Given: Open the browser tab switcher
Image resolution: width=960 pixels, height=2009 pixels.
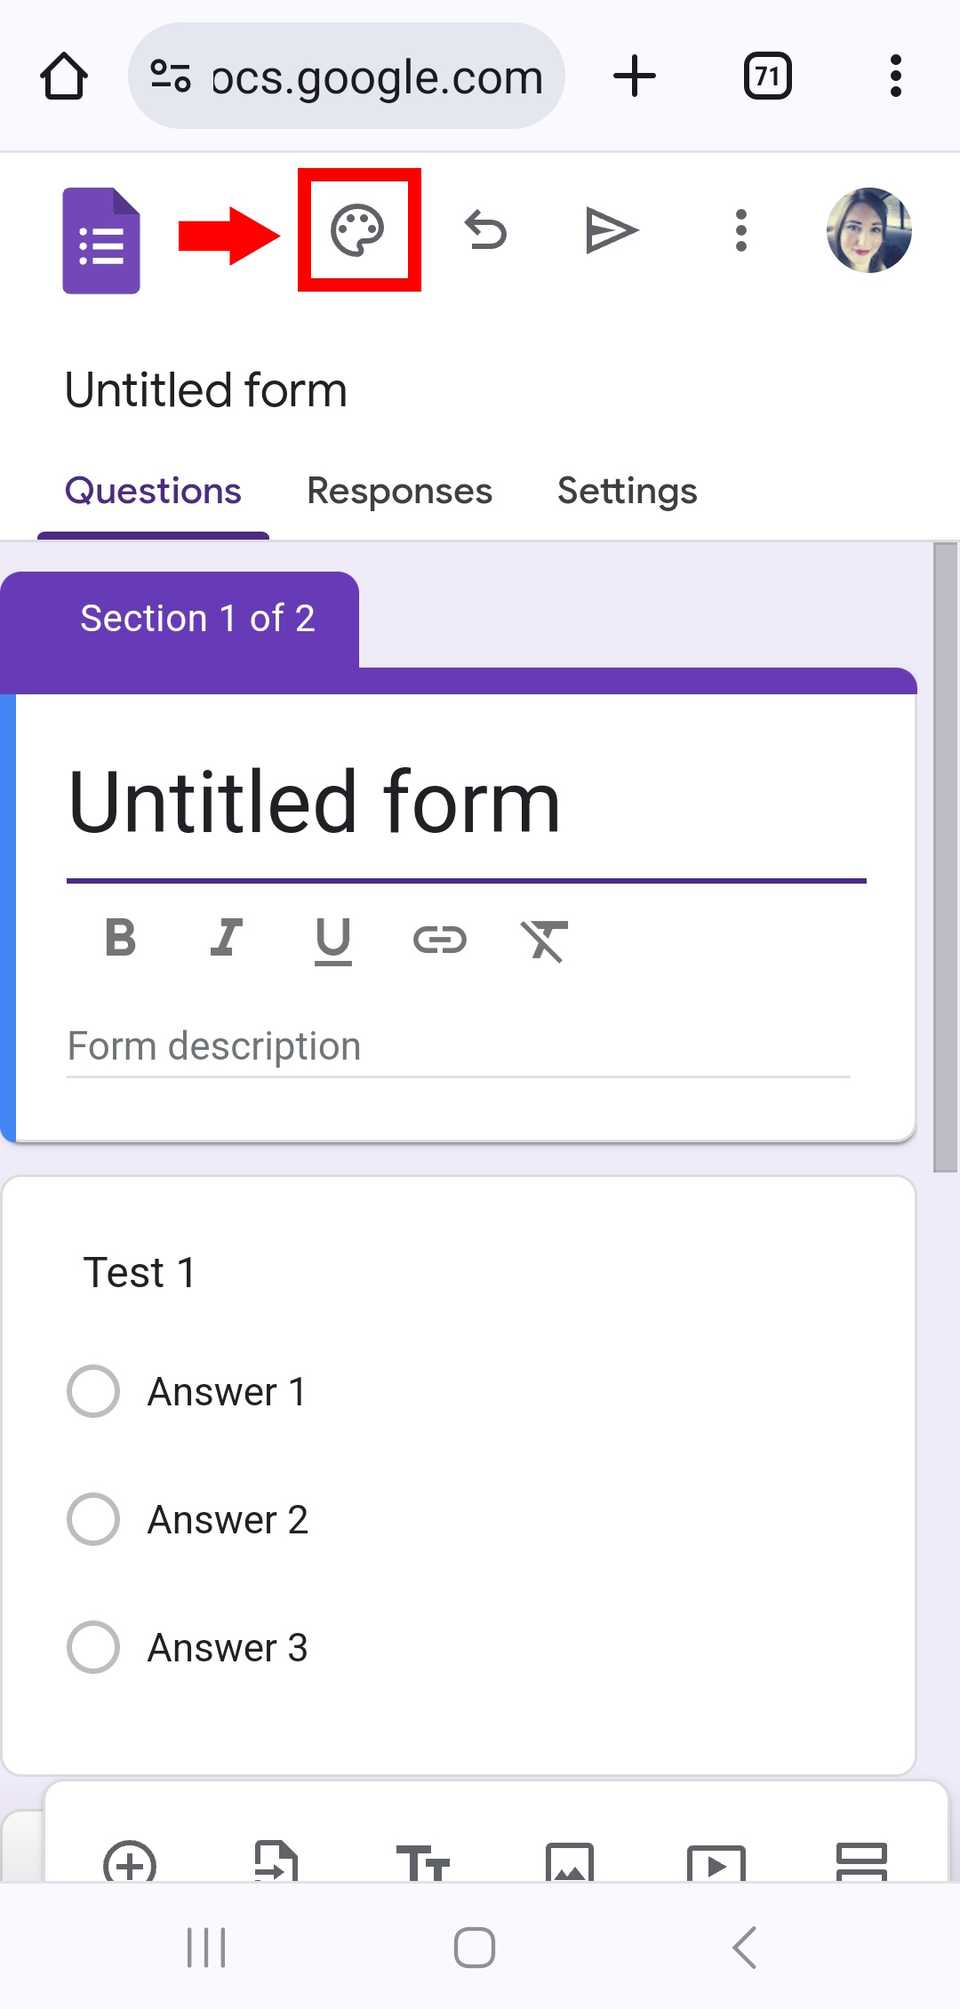Looking at the screenshot, I should [x=766, y=75].
